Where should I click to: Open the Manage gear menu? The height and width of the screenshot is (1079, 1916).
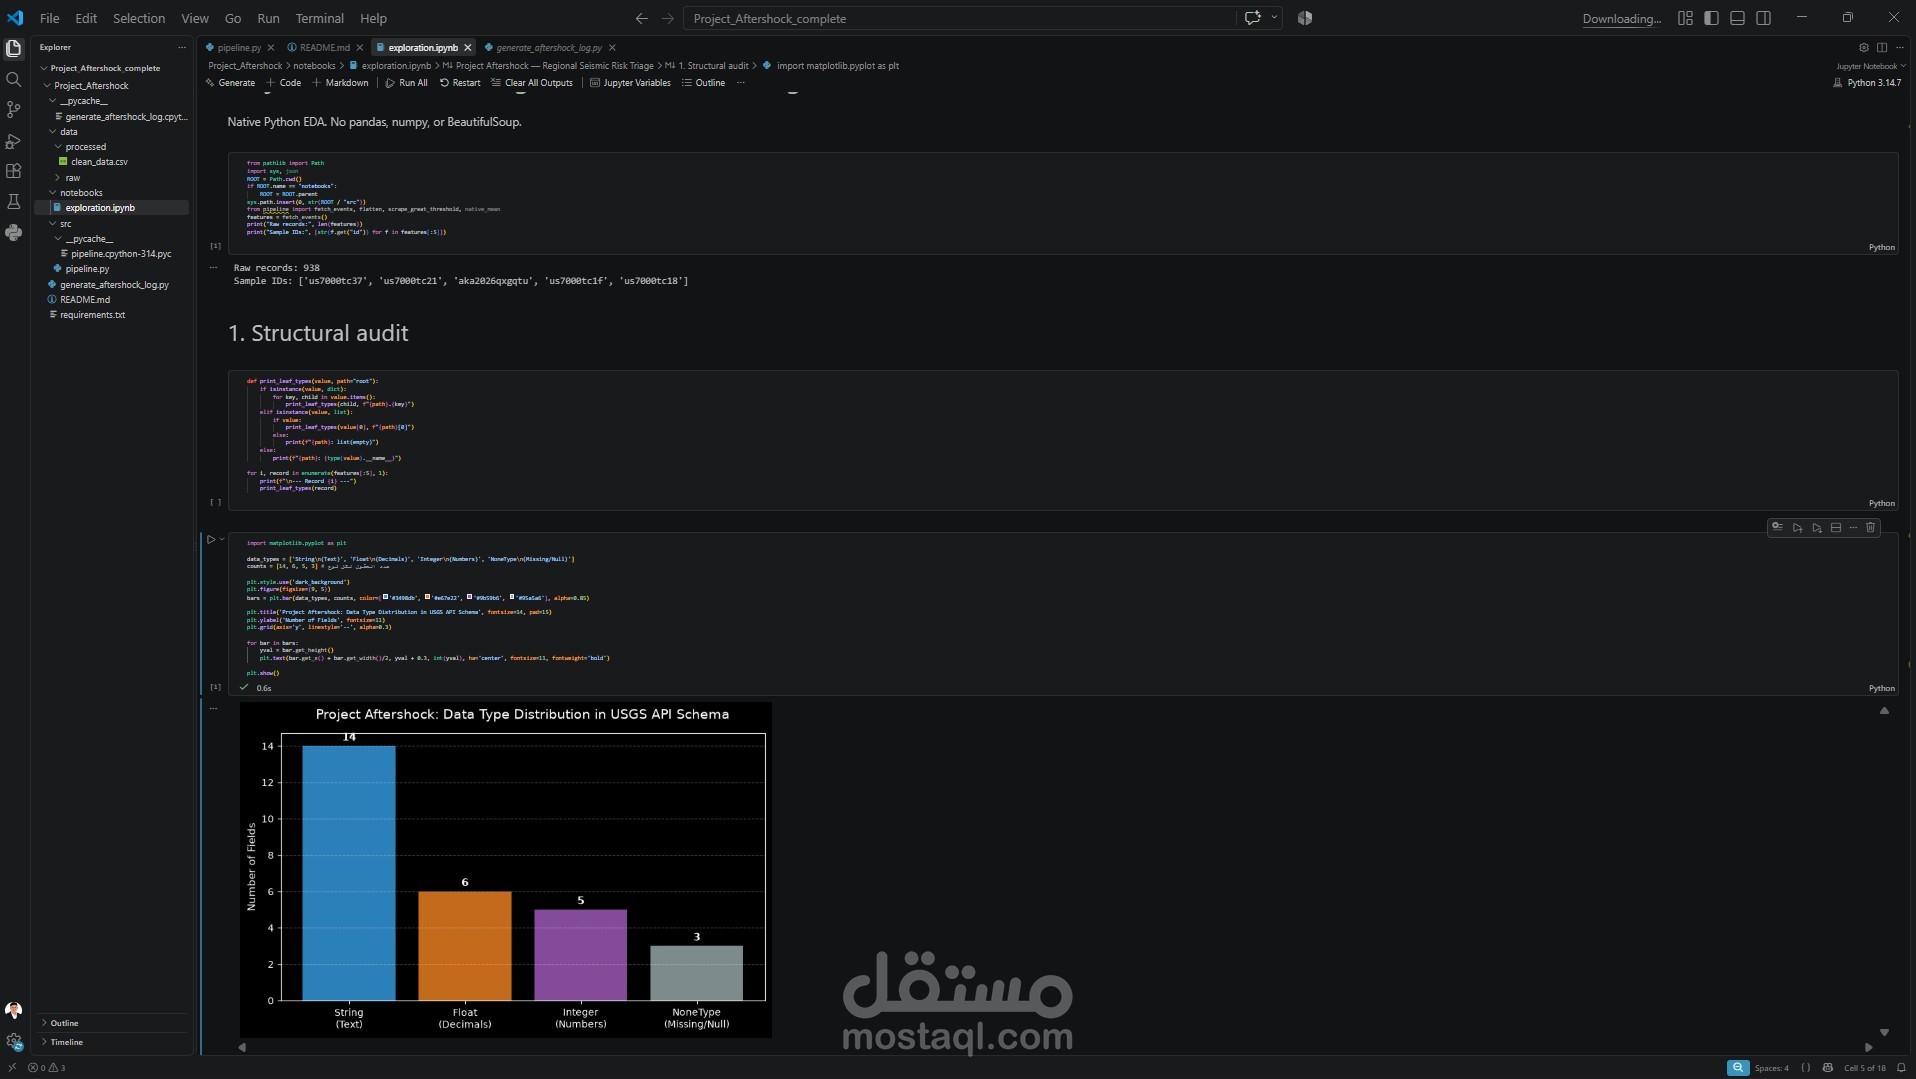[14, 1041]
